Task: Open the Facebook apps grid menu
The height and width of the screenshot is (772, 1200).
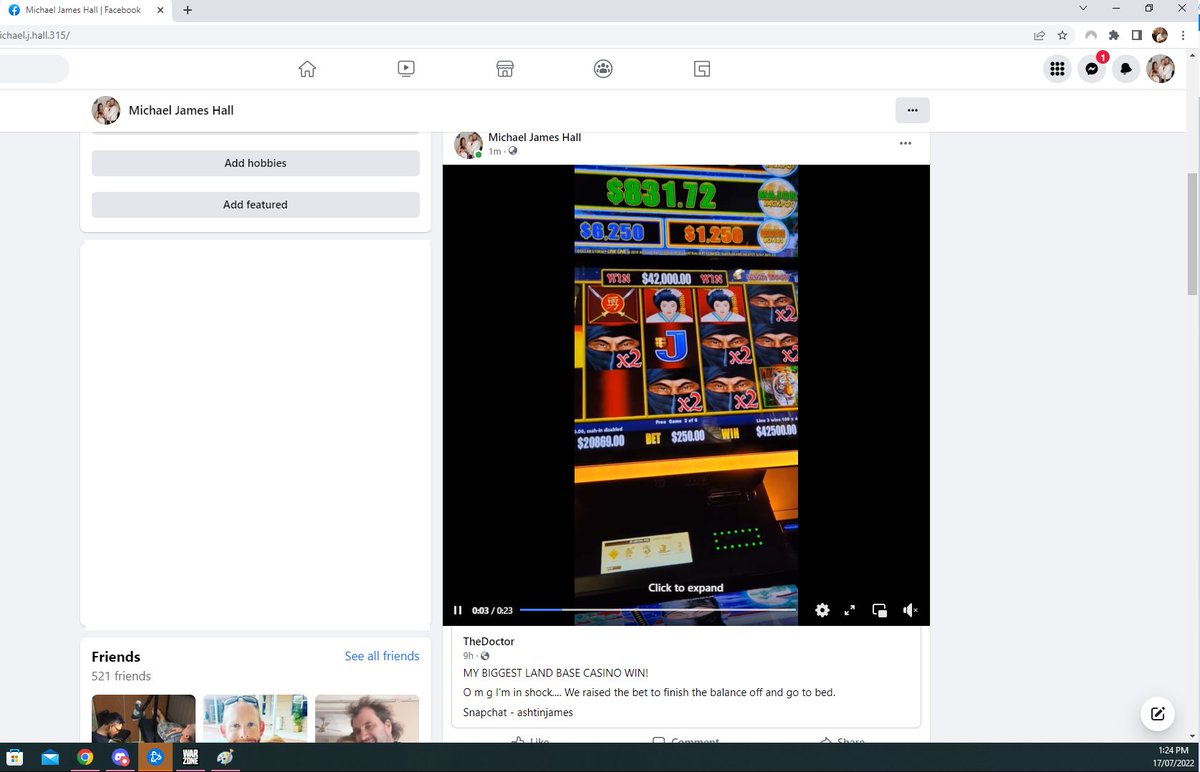Action: (1057, 69)
